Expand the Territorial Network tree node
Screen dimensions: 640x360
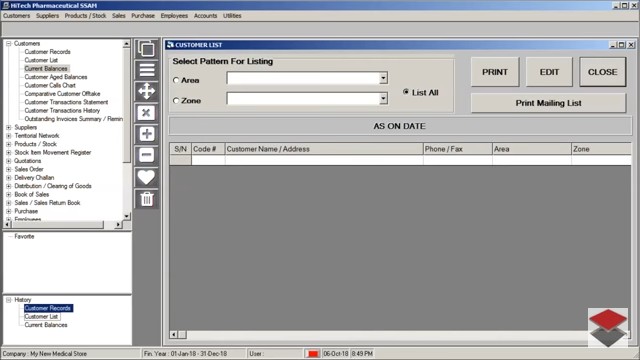(9, 136)
